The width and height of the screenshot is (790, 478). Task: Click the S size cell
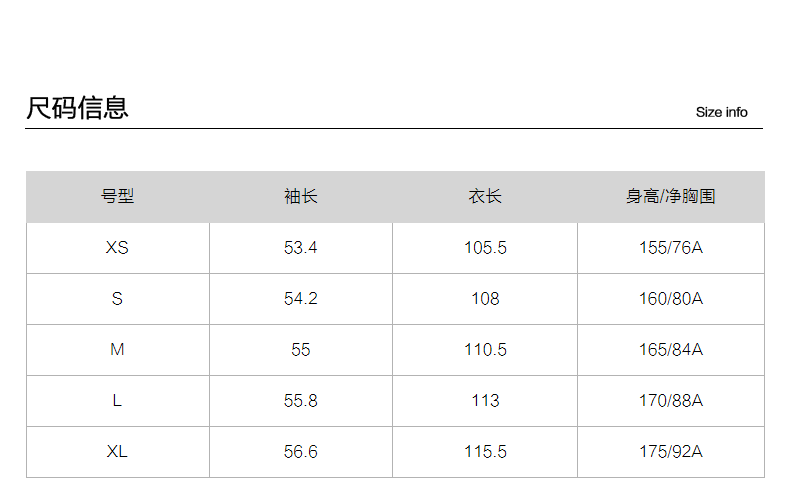pos(117,298)
